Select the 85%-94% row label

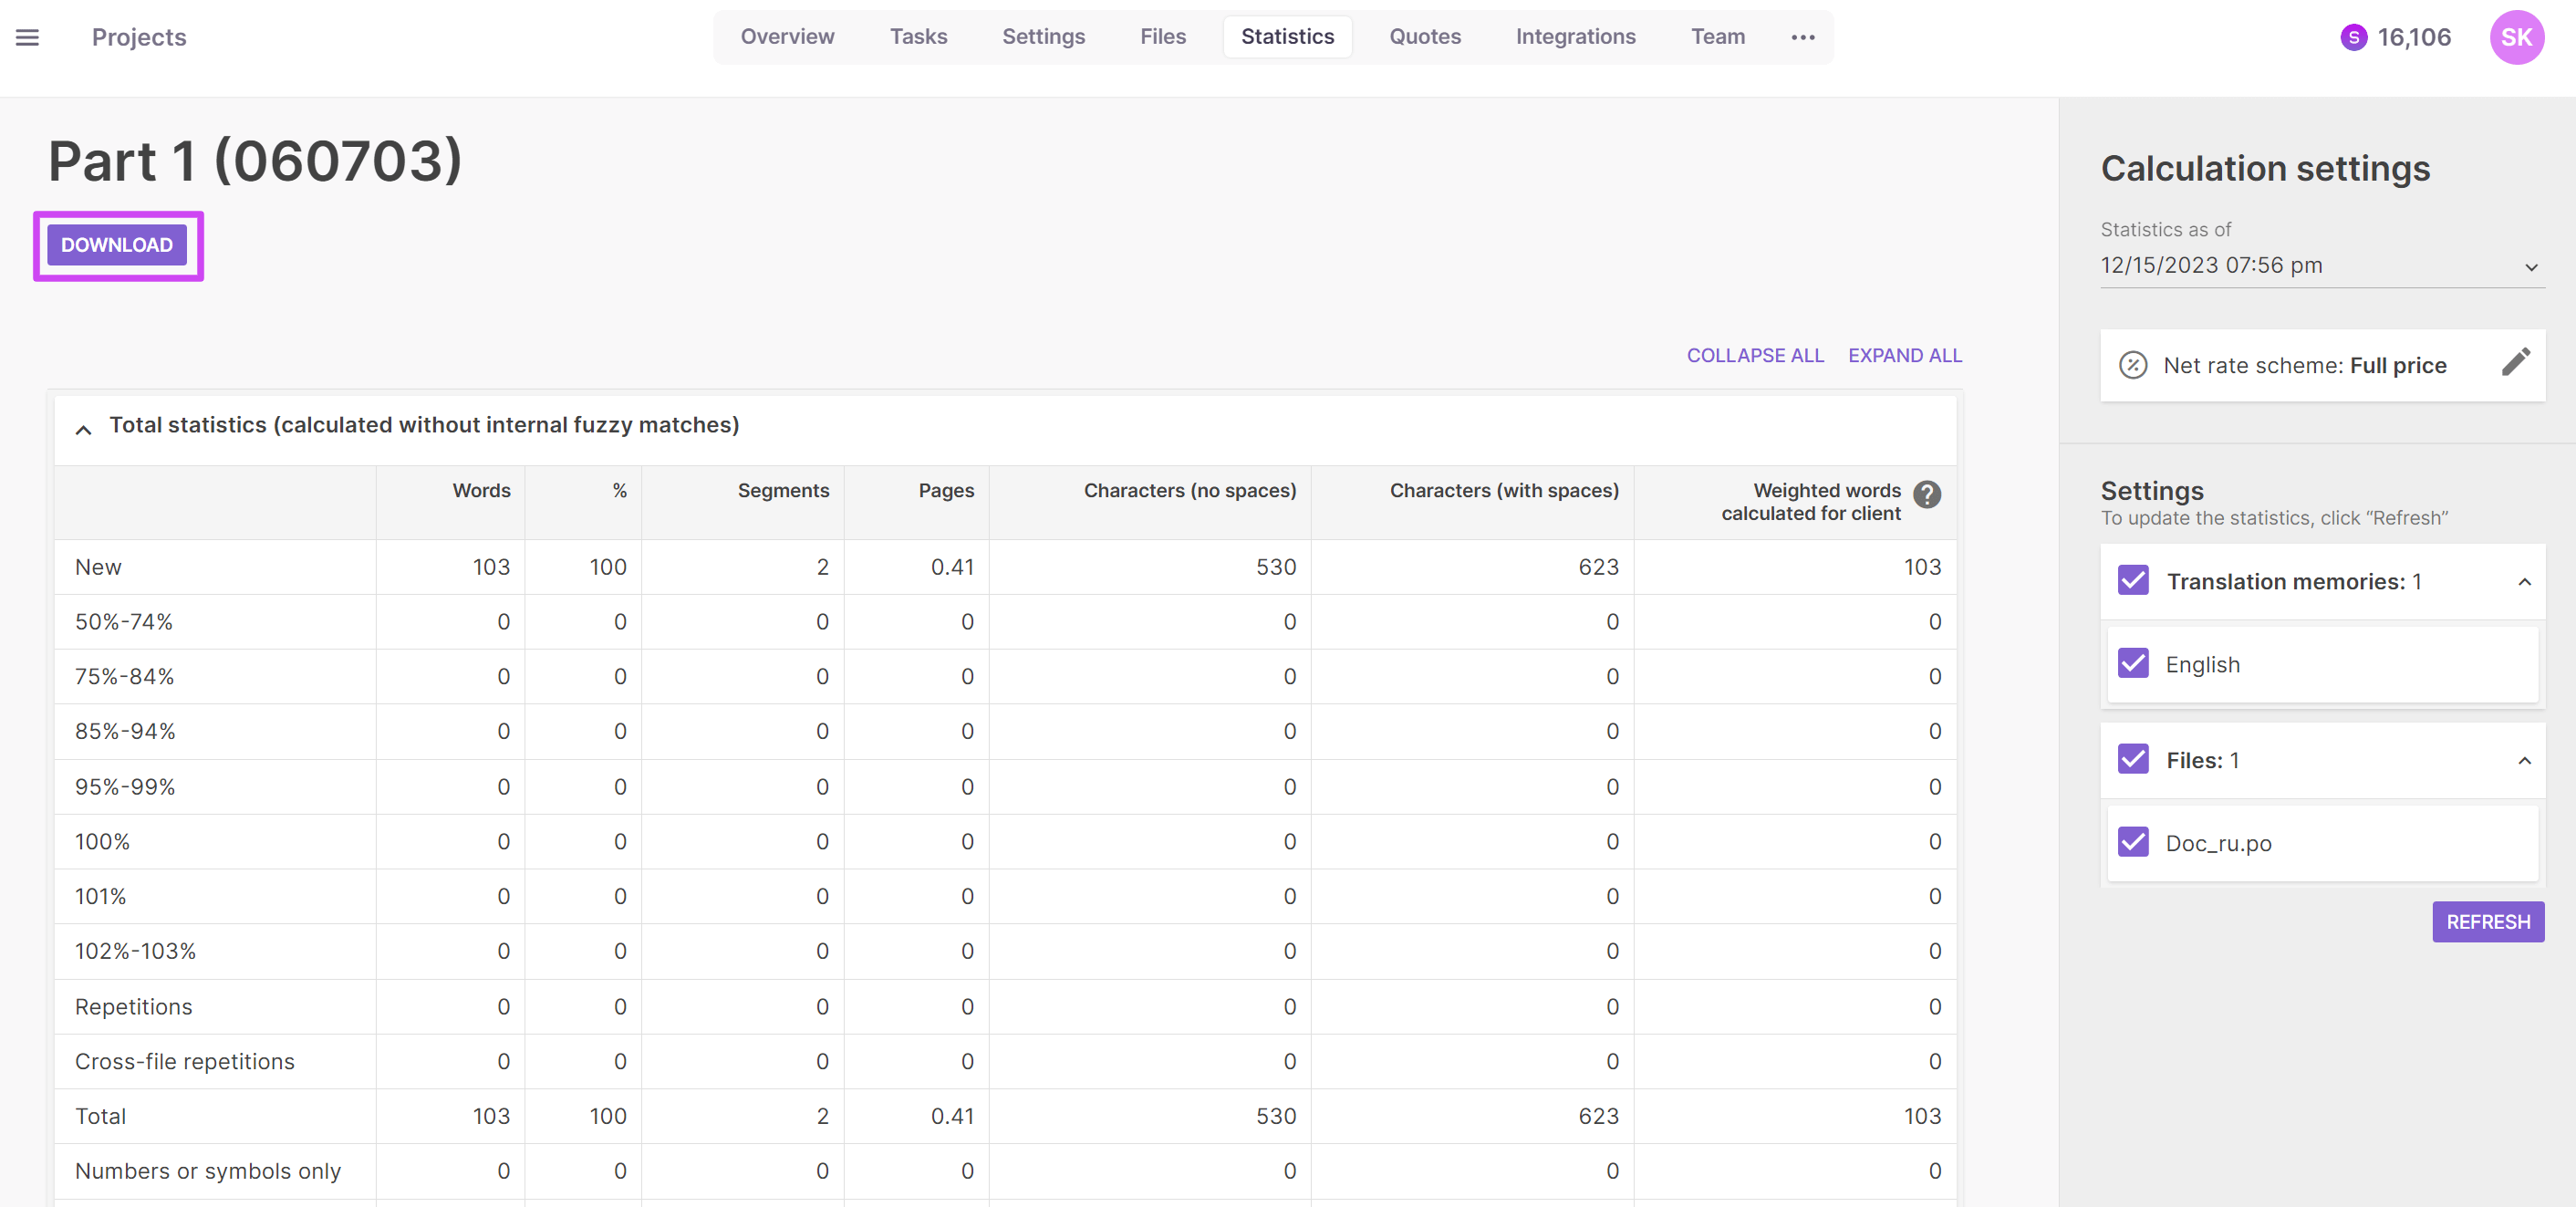pos(125,732)
